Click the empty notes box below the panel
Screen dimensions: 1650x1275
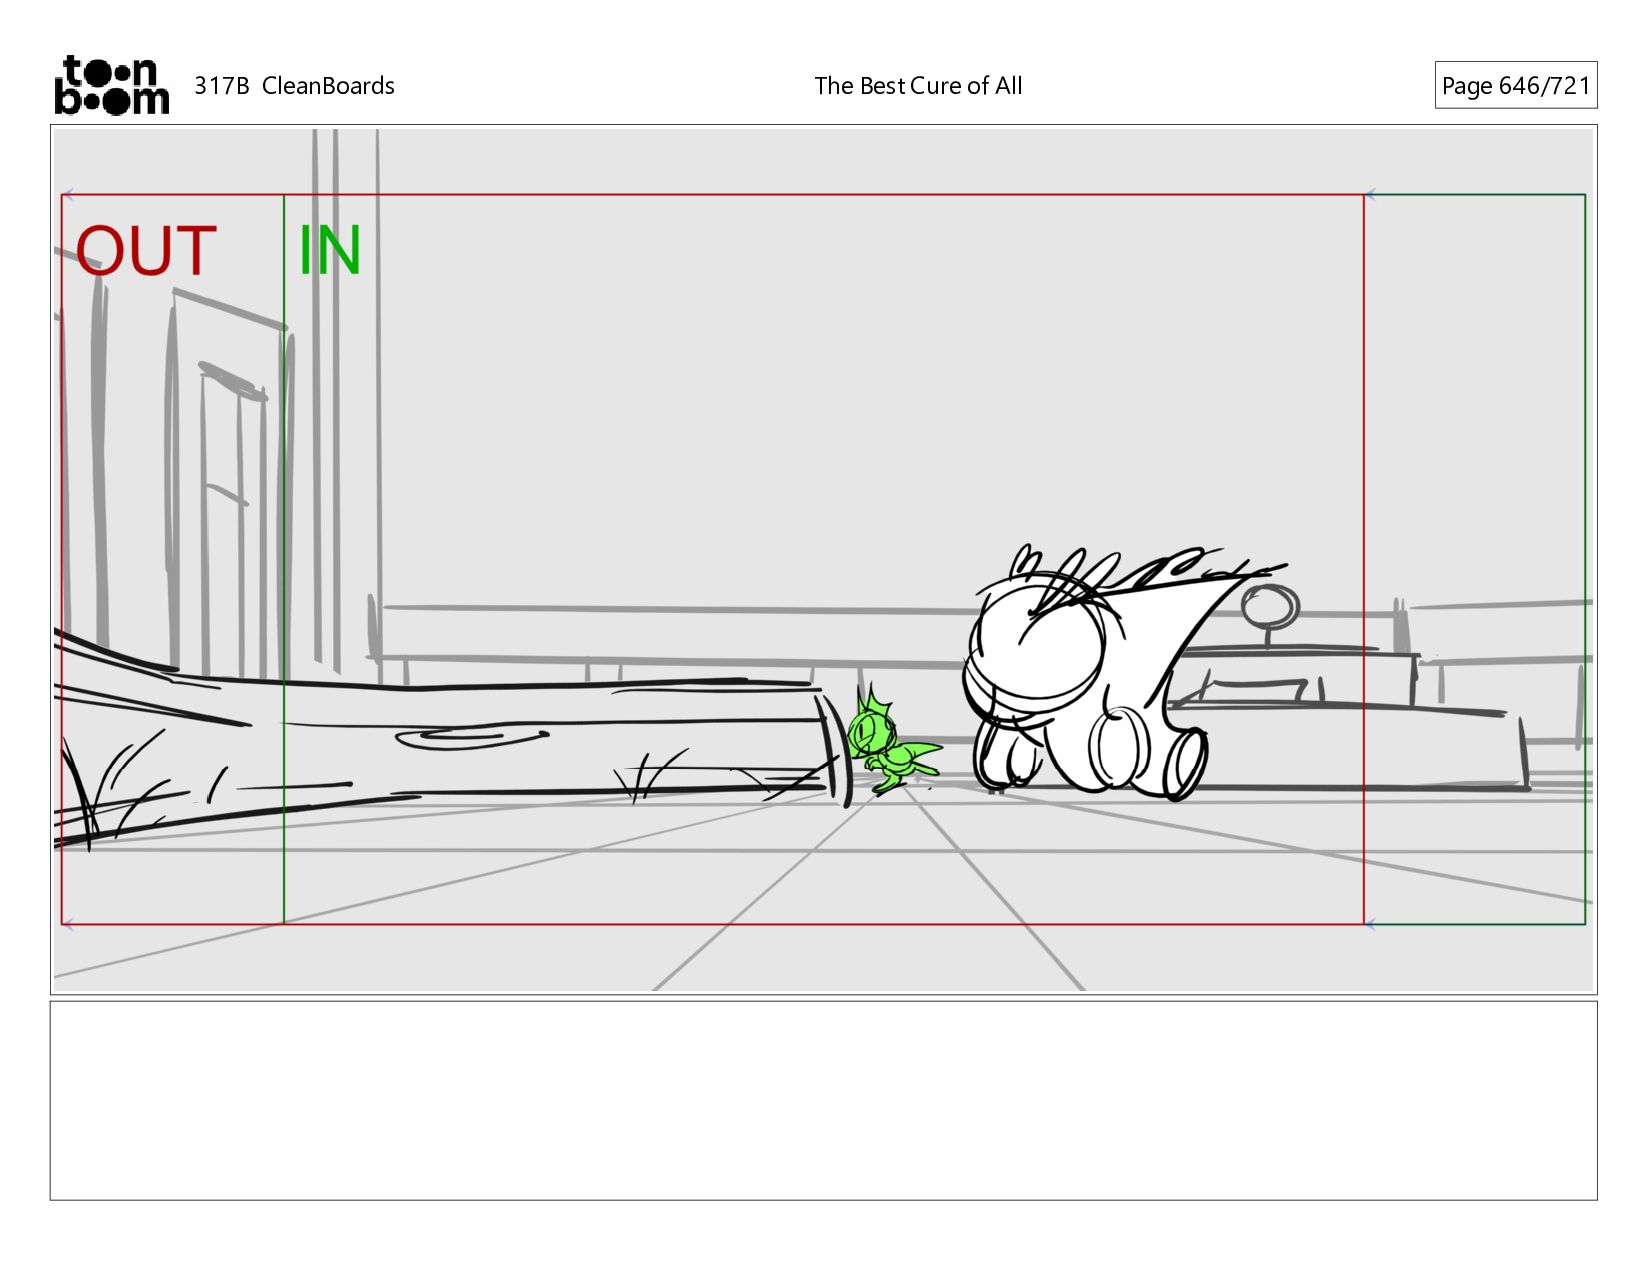823,1100
